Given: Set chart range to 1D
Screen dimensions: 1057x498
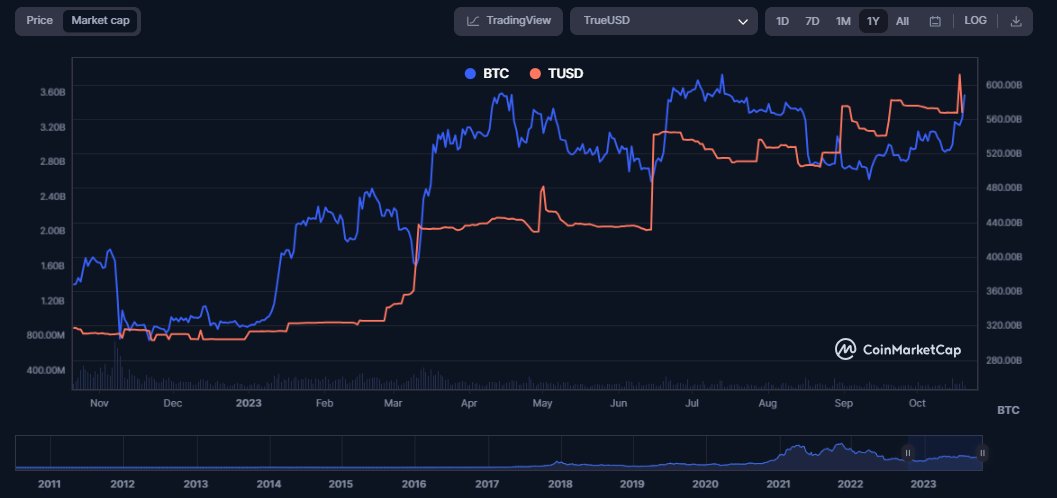Looking at the screenshot, I should [x=782, y=22].
